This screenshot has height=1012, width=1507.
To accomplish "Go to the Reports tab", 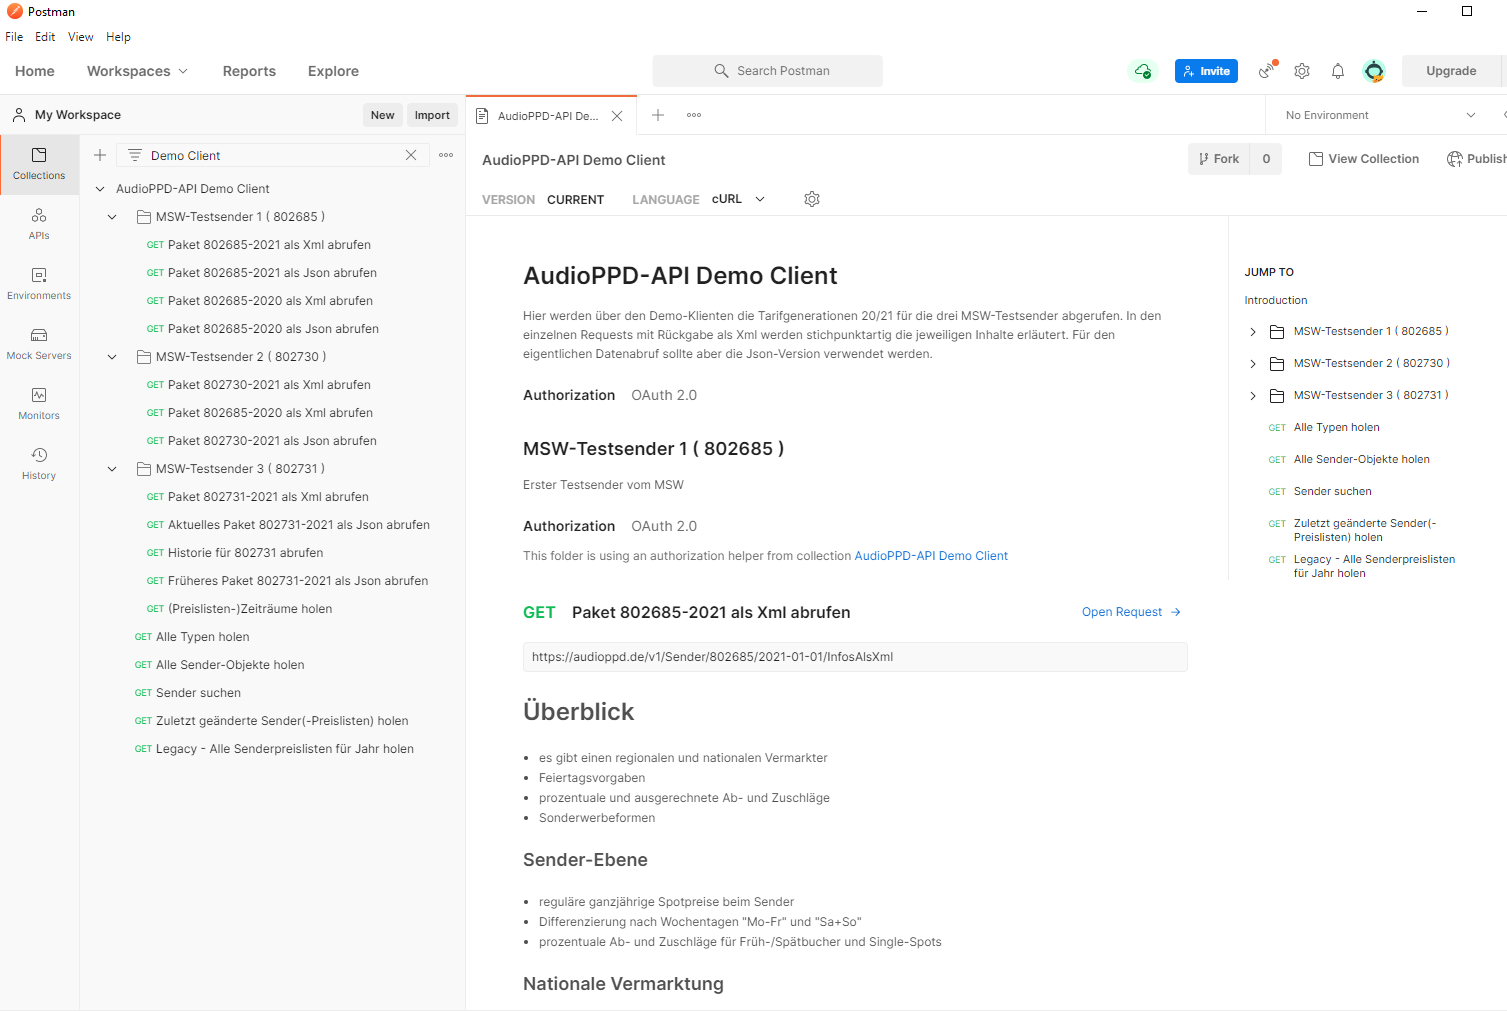I will pyautogui.click(x=249, y=71).
